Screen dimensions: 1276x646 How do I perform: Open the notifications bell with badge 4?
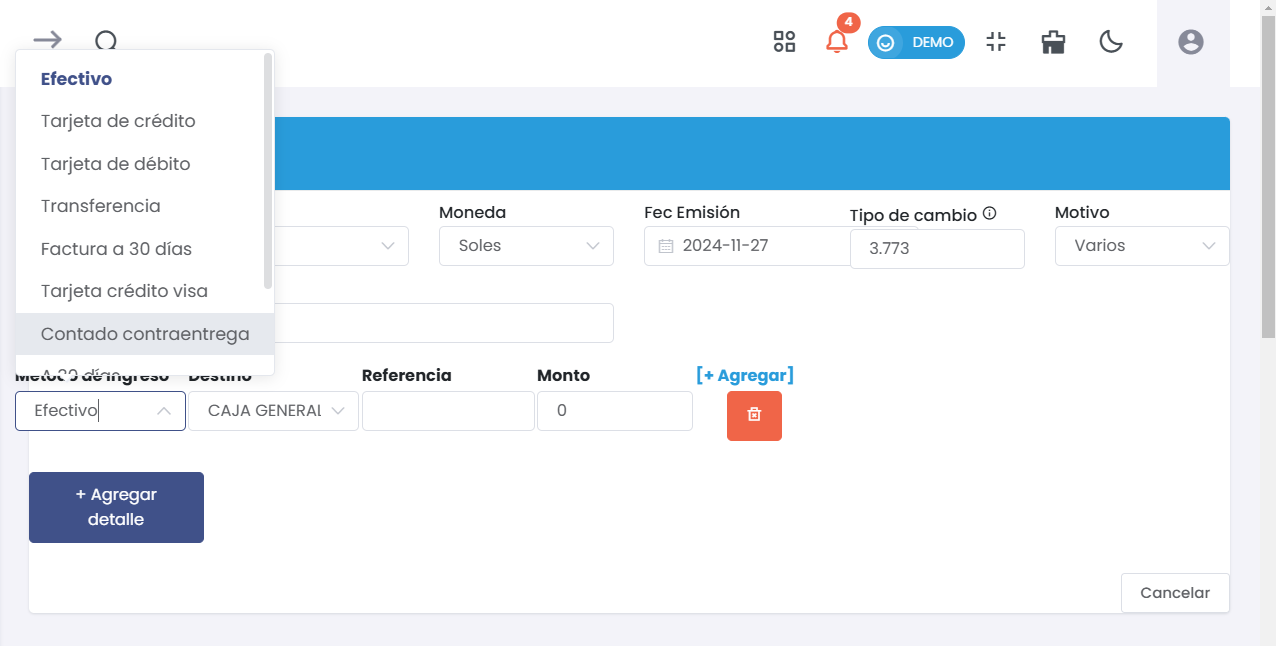click(x=837, y=42)
